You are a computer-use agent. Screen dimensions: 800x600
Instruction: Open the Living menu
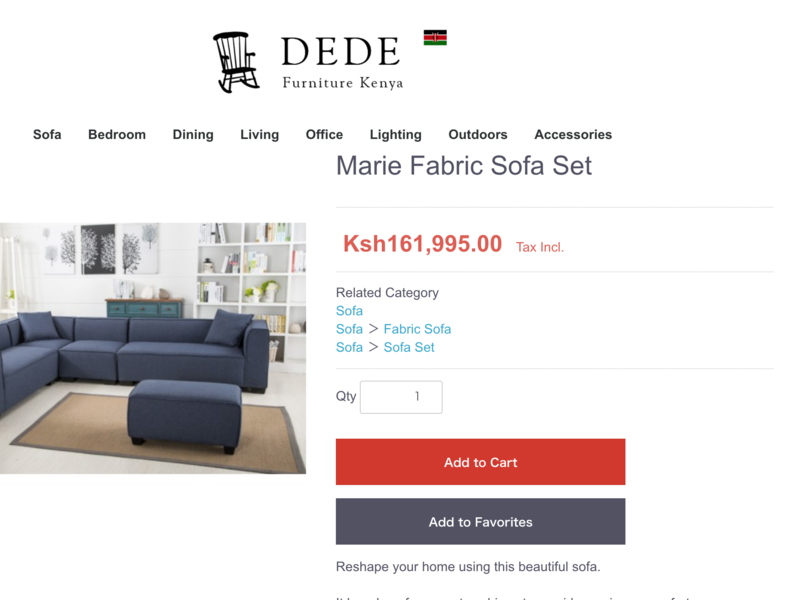pyautogui.click(x=260, y=135)
